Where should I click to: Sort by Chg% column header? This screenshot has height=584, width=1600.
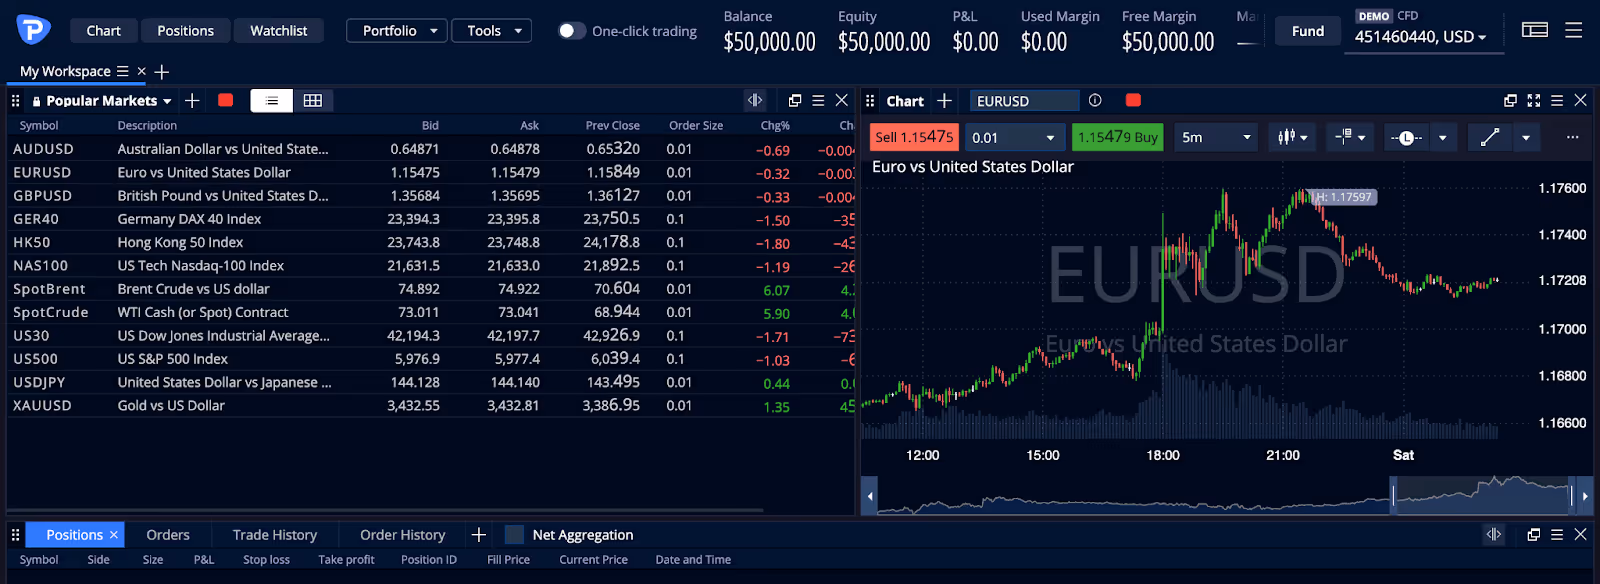point(775,126)
